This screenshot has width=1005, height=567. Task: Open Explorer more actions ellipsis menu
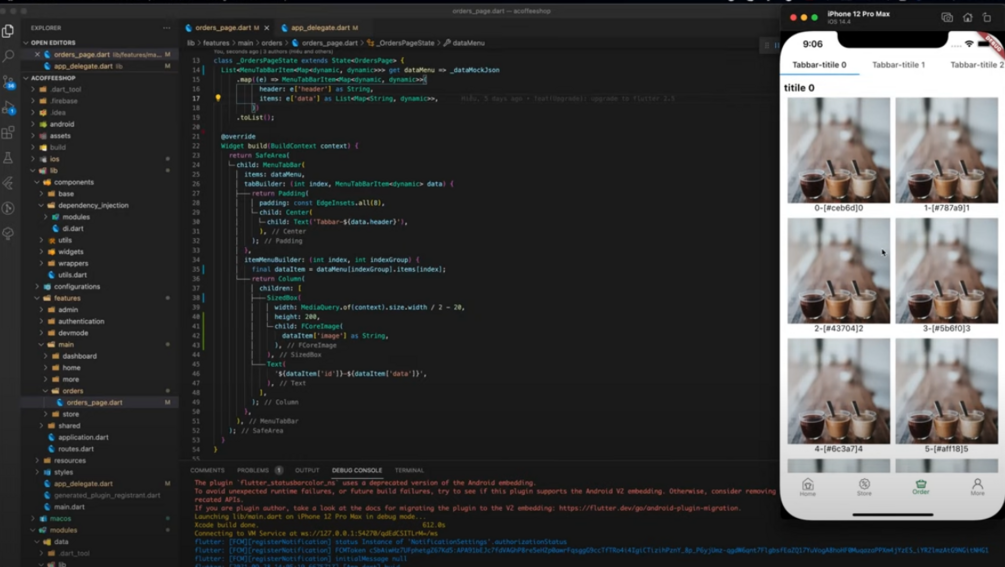(167, 28)
